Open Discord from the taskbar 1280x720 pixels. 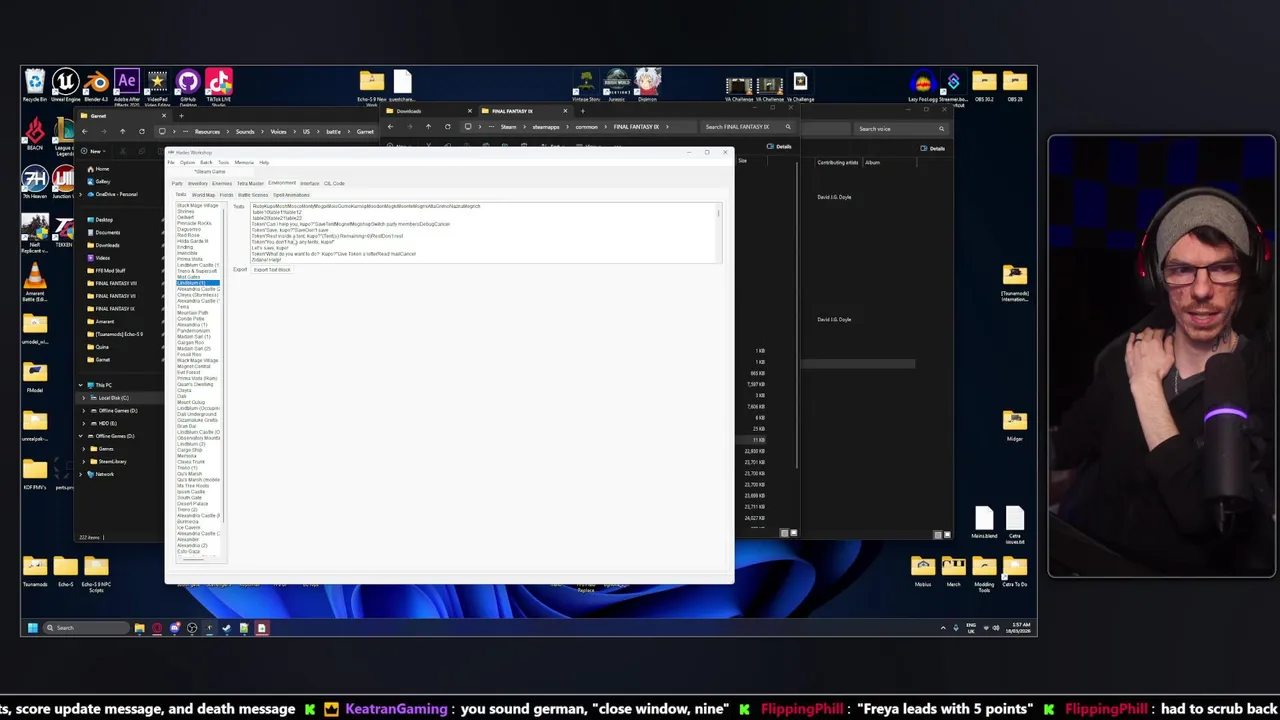174,628
